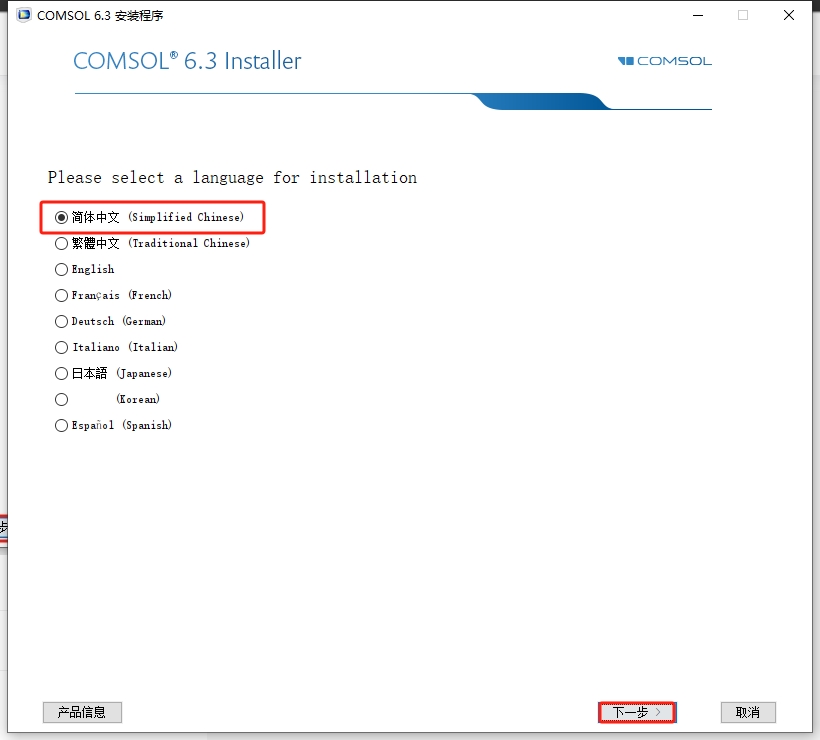Viewport: 820px width, 740px height.
Task: Click the language selection prompt text
Action: [232, 178]
